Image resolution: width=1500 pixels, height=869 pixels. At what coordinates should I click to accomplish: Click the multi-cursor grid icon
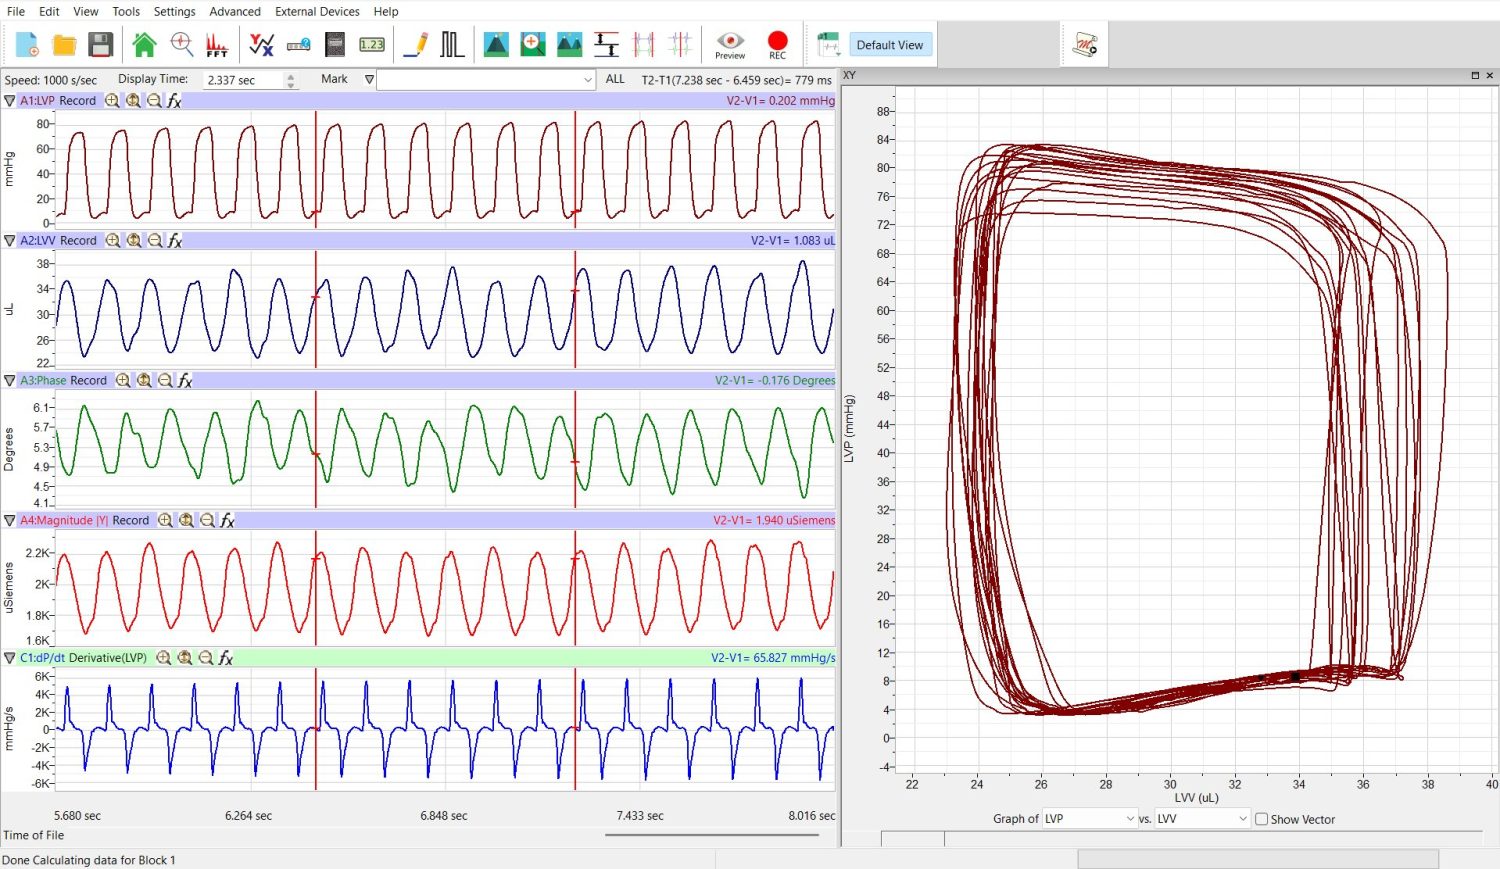(680, 44)
